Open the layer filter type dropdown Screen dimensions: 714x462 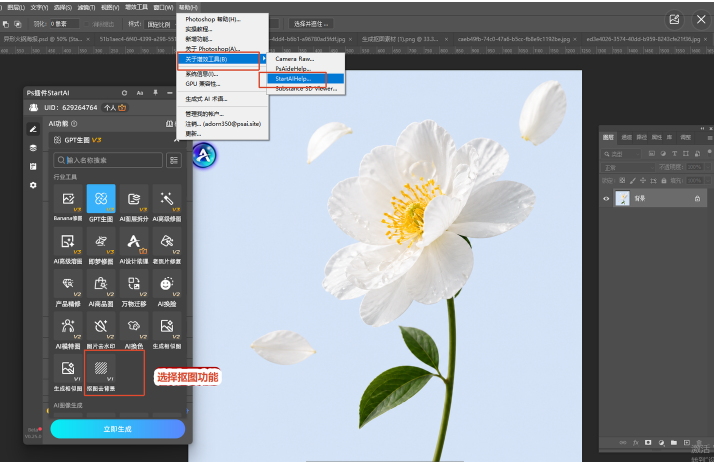click(x=622, y=154)
